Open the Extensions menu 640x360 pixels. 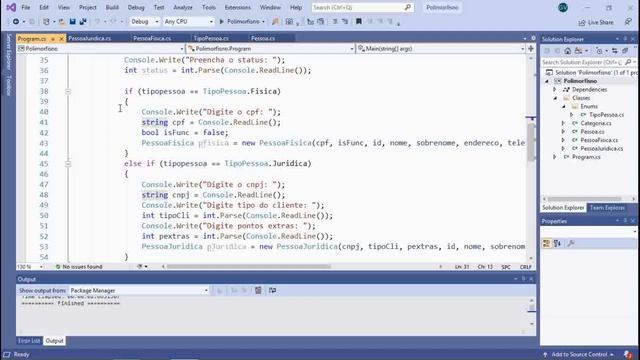(x=238, y=7)
